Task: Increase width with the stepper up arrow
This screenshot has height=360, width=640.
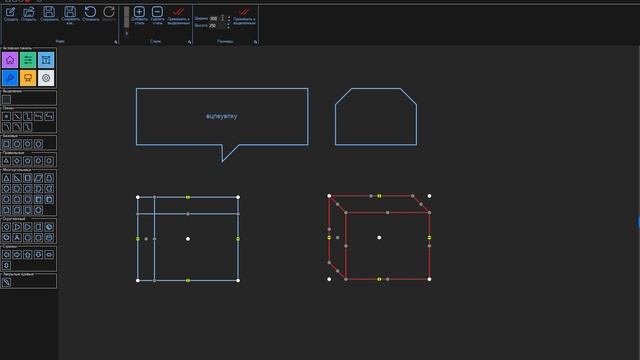Action: coord(229,17)
